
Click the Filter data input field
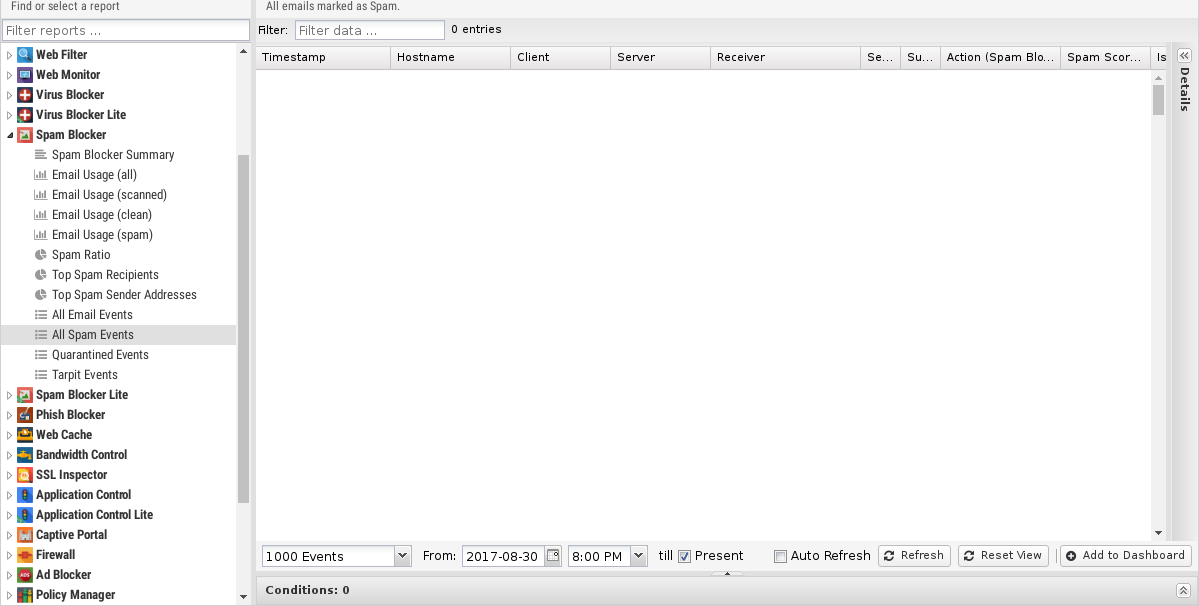(369, 30)
